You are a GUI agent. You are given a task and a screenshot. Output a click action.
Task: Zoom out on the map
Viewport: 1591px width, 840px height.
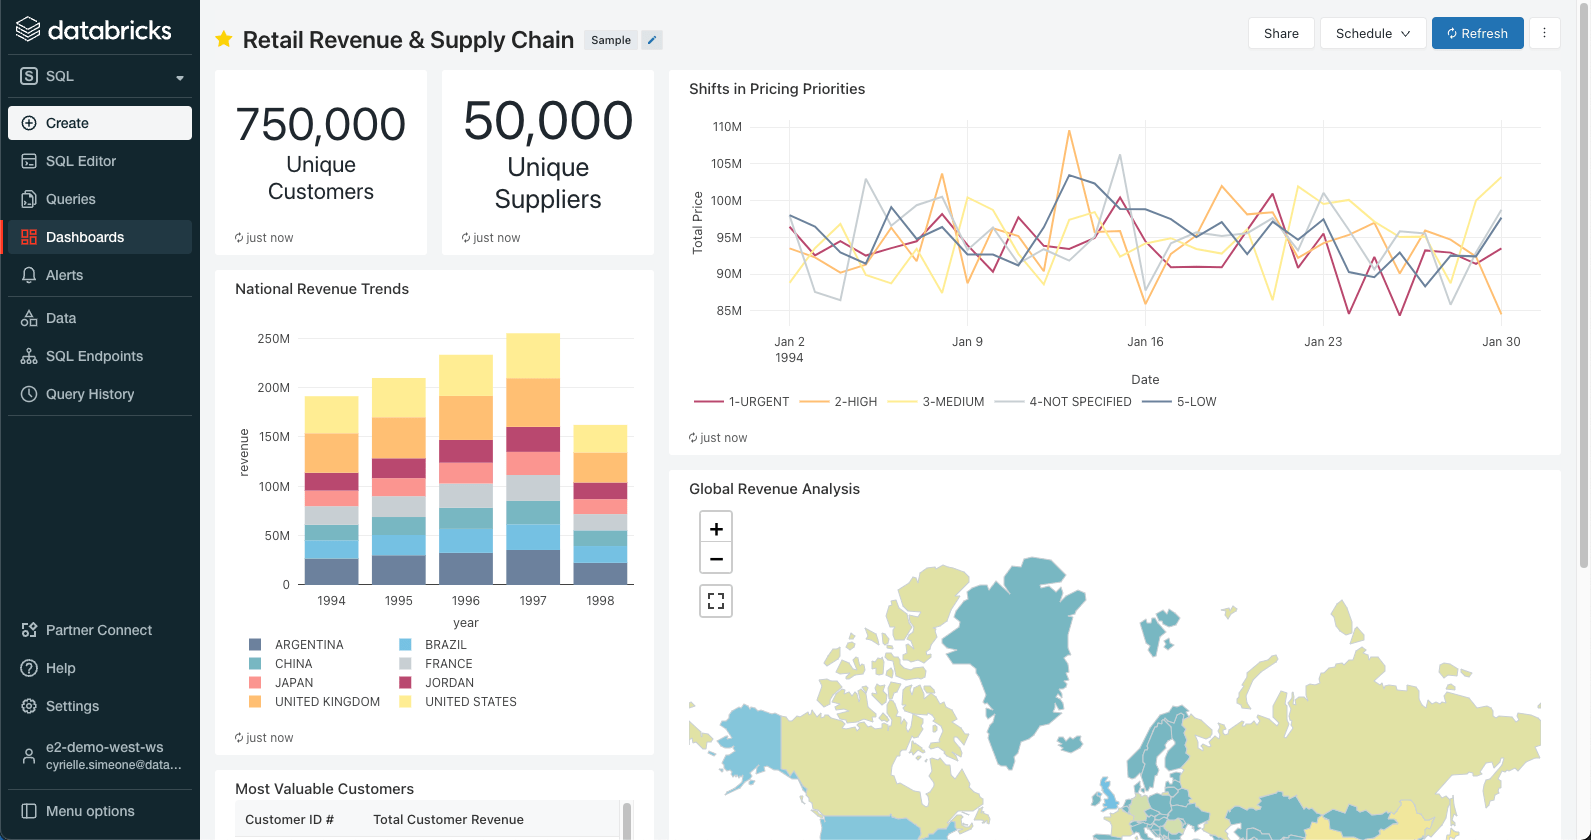716,558
